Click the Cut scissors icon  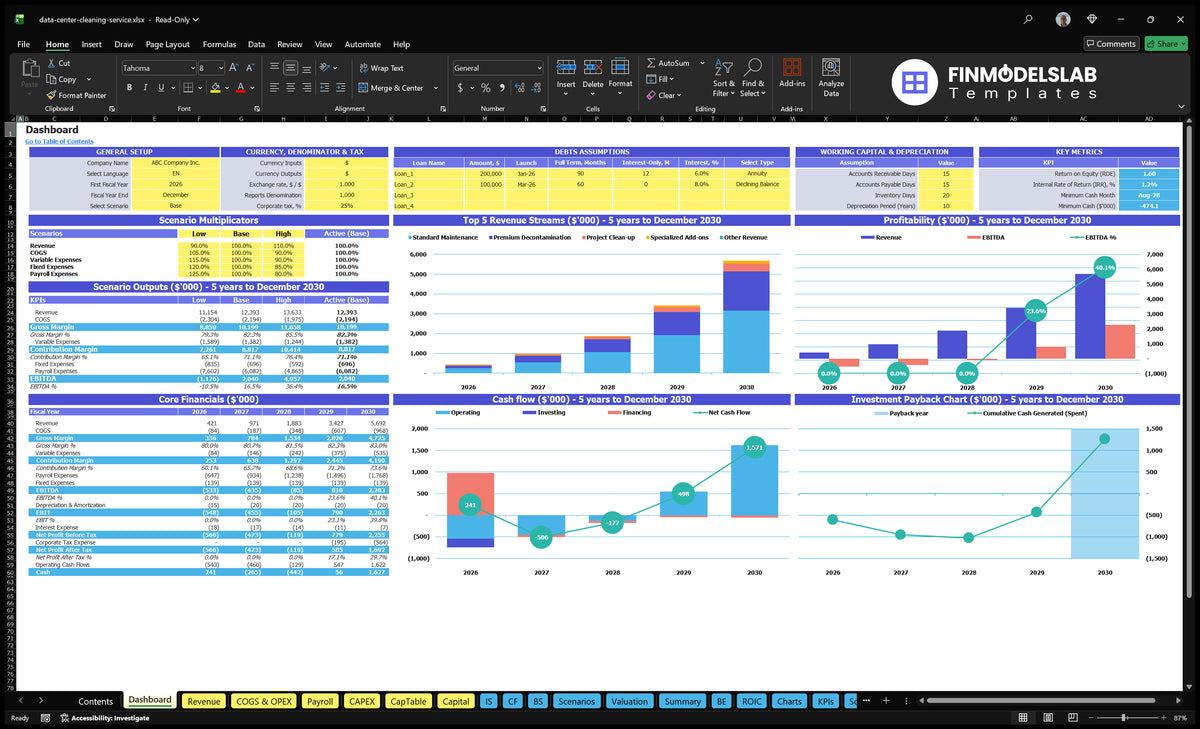[x=51, y=63]
